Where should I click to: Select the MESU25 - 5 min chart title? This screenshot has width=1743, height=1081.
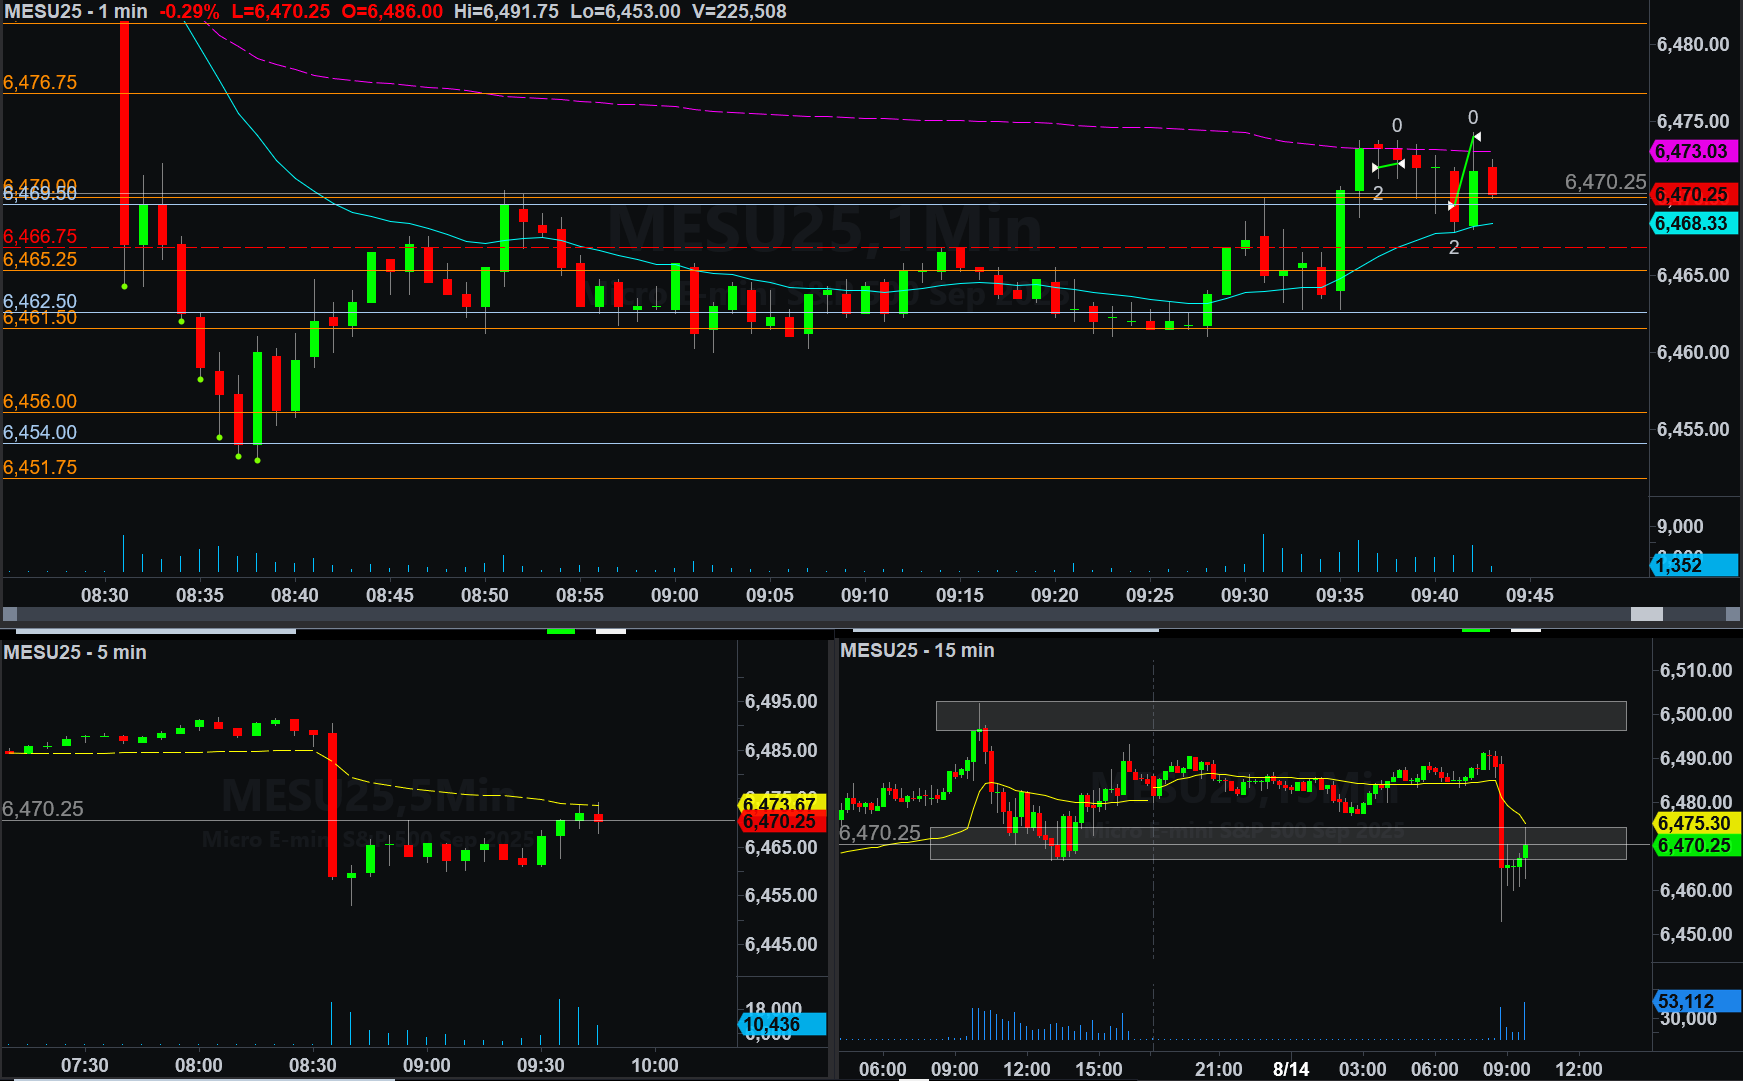point(75,652)
